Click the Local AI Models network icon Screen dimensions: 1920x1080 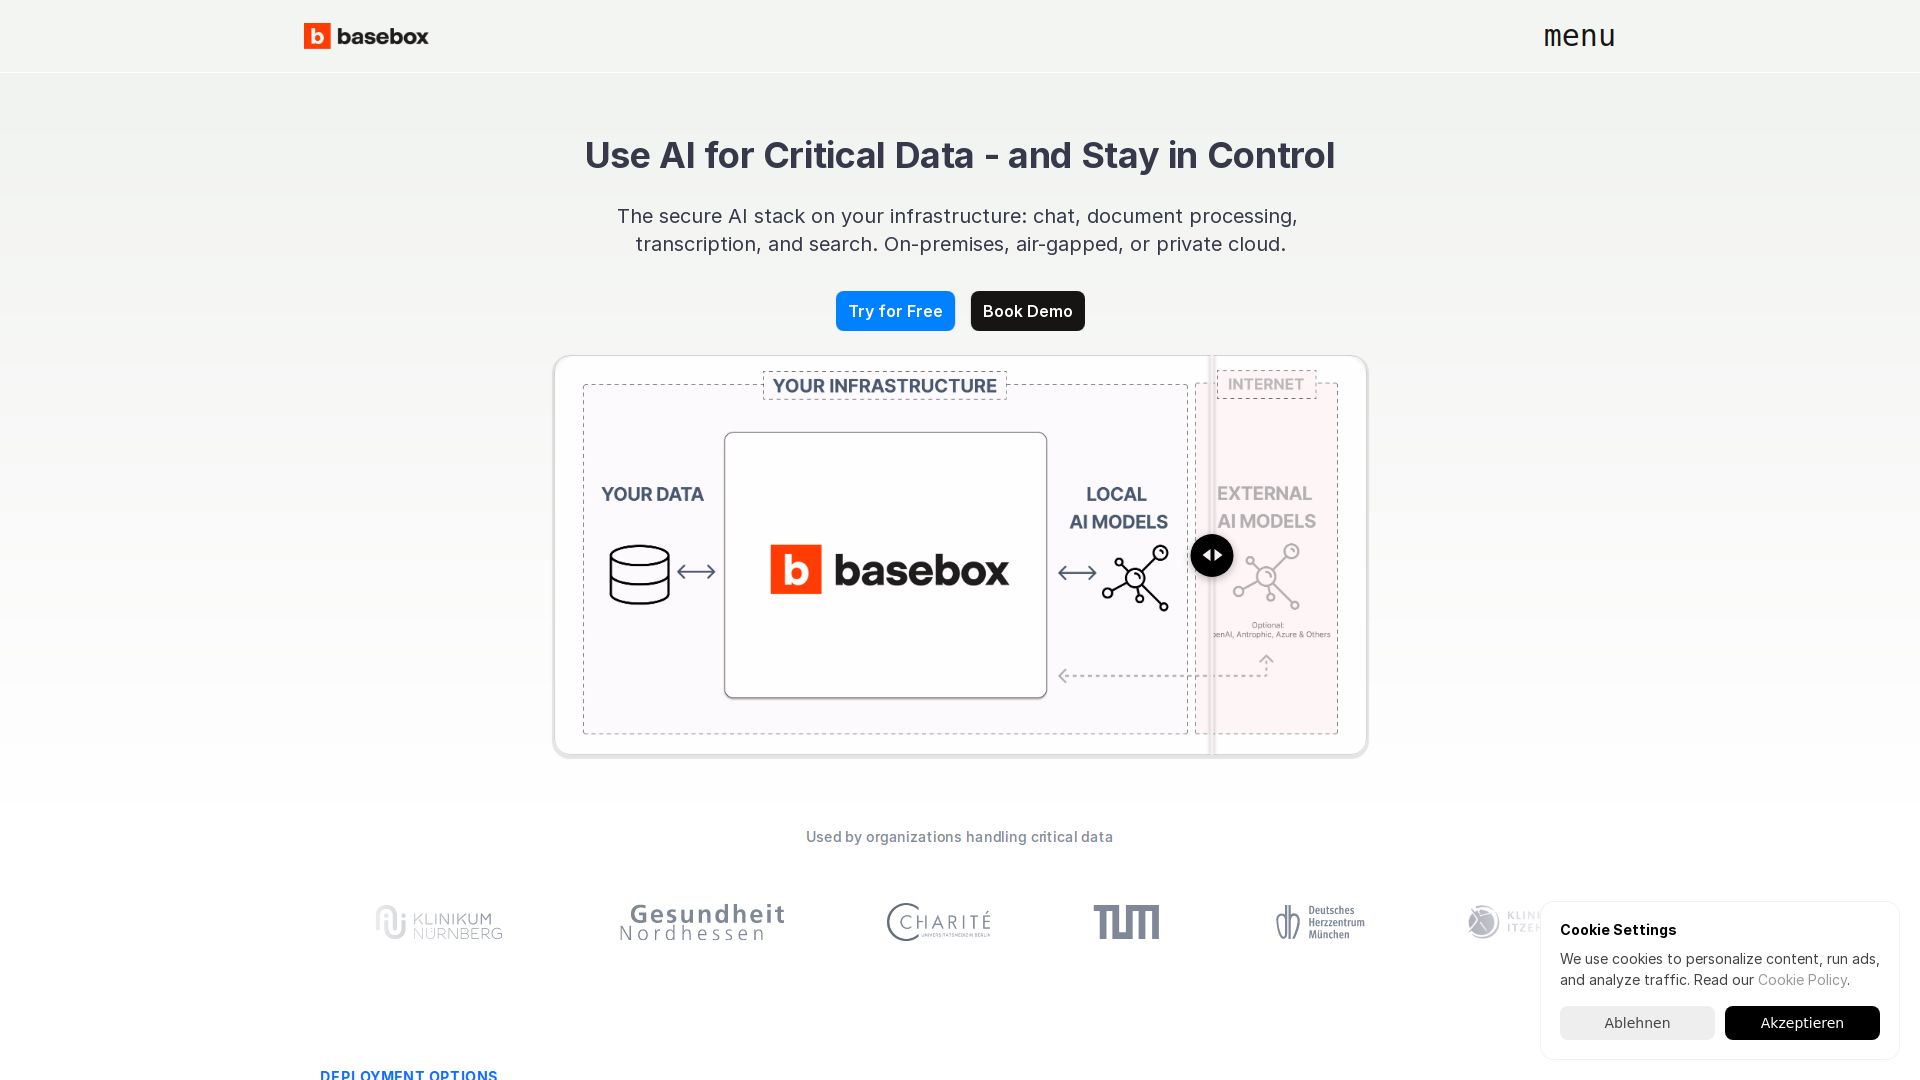(1136, 578)
